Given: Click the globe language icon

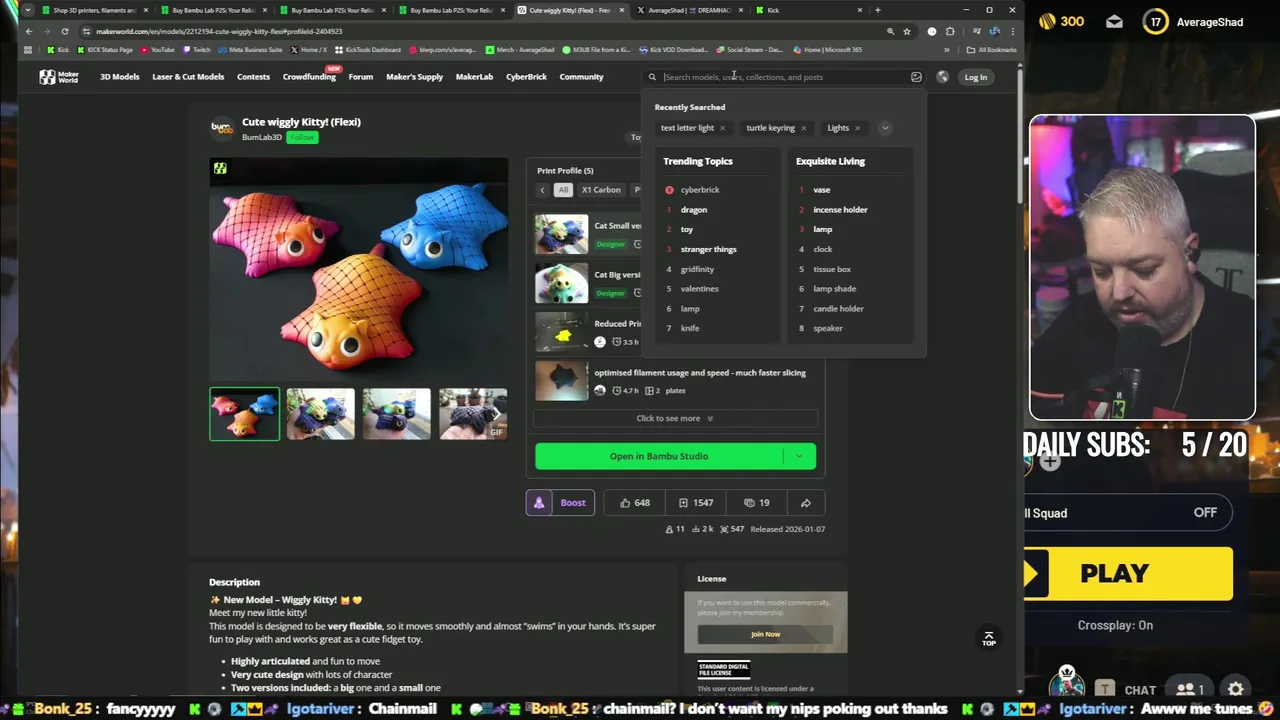Looking at the screenshot, I should [x=942, y=77].
